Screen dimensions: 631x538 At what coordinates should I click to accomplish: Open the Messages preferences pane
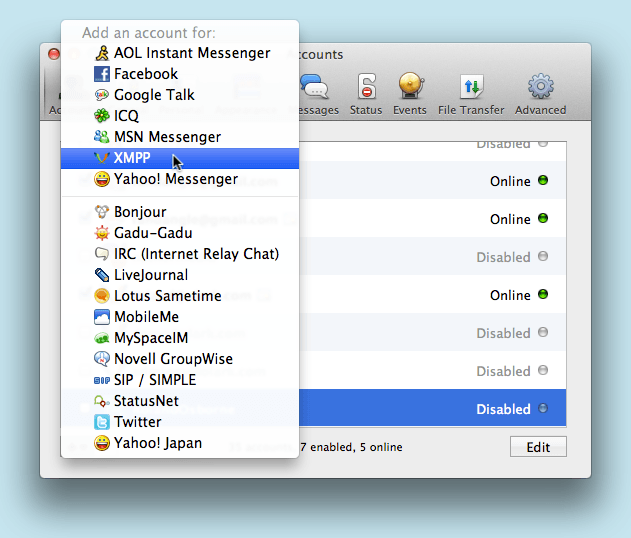pyautogui.click(x=314, y=93)
